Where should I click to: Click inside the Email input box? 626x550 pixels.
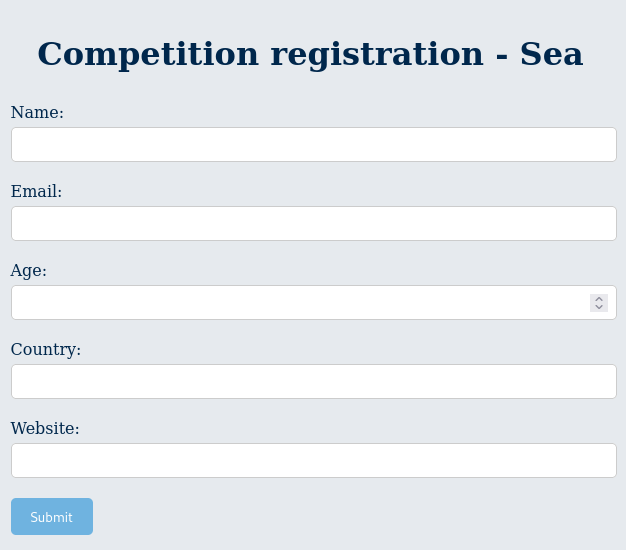[314, 224]
